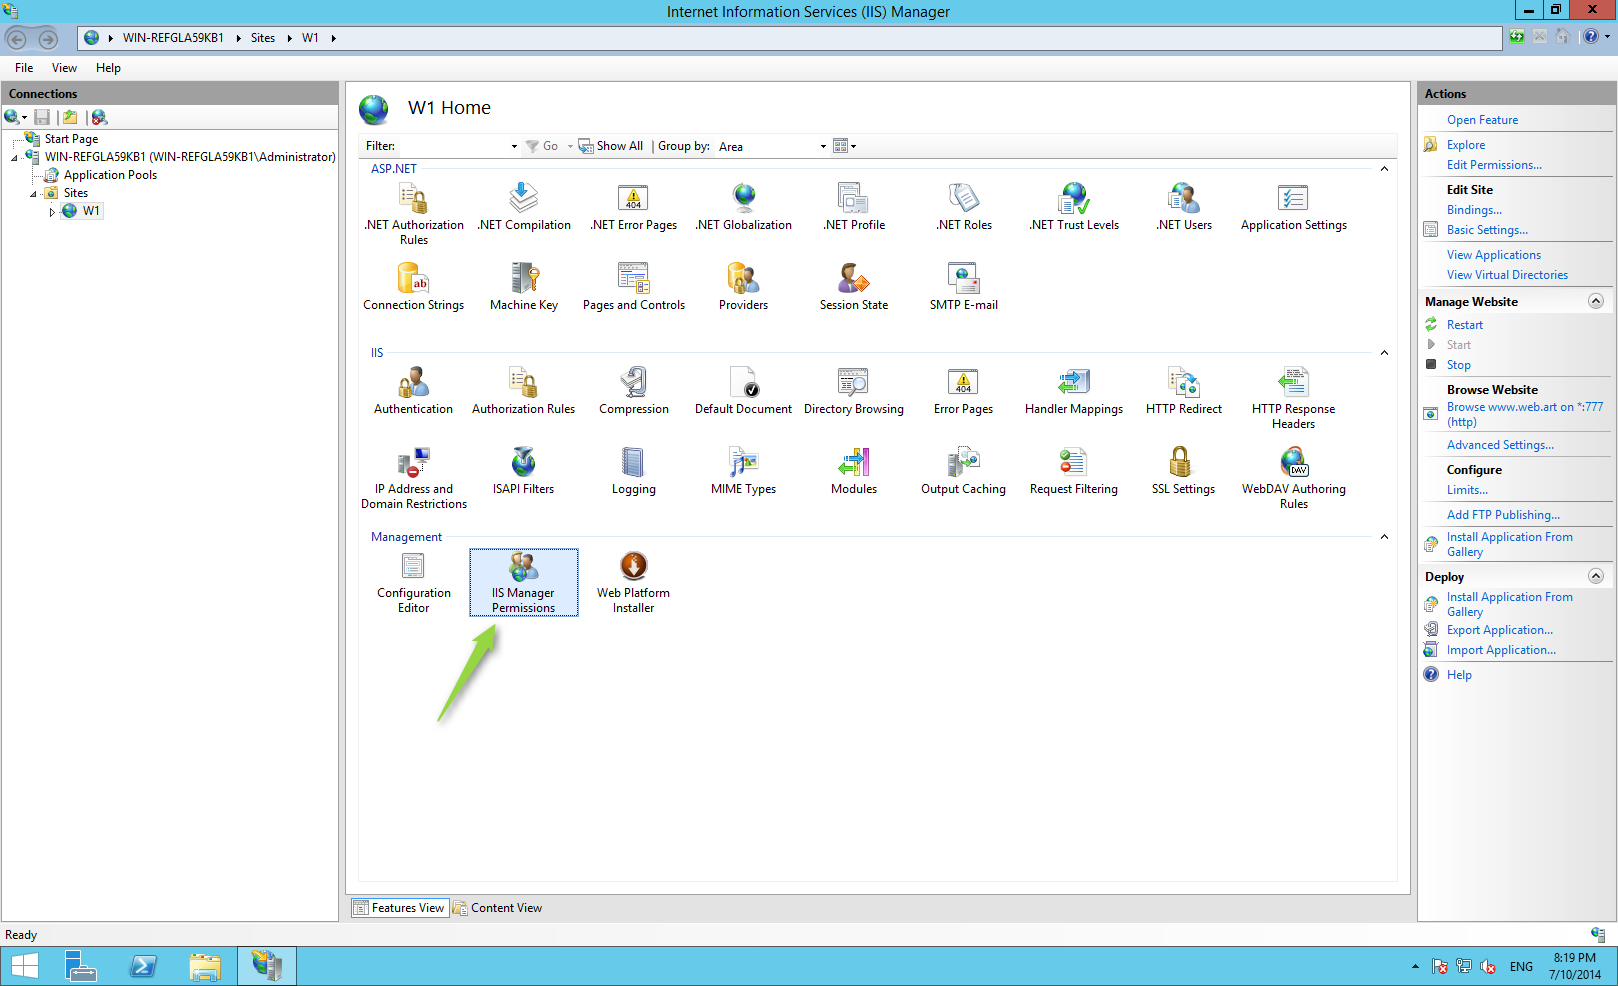The height and width of the screenshot is (986, 1618).
Task: Open WebDAV Authoring Rules feature
Action: click(x=1294, y=478)
